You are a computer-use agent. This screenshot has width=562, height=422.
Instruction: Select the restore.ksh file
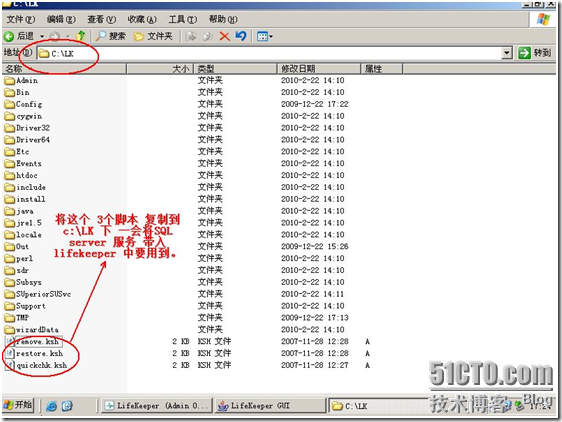[x=39, y=354]
